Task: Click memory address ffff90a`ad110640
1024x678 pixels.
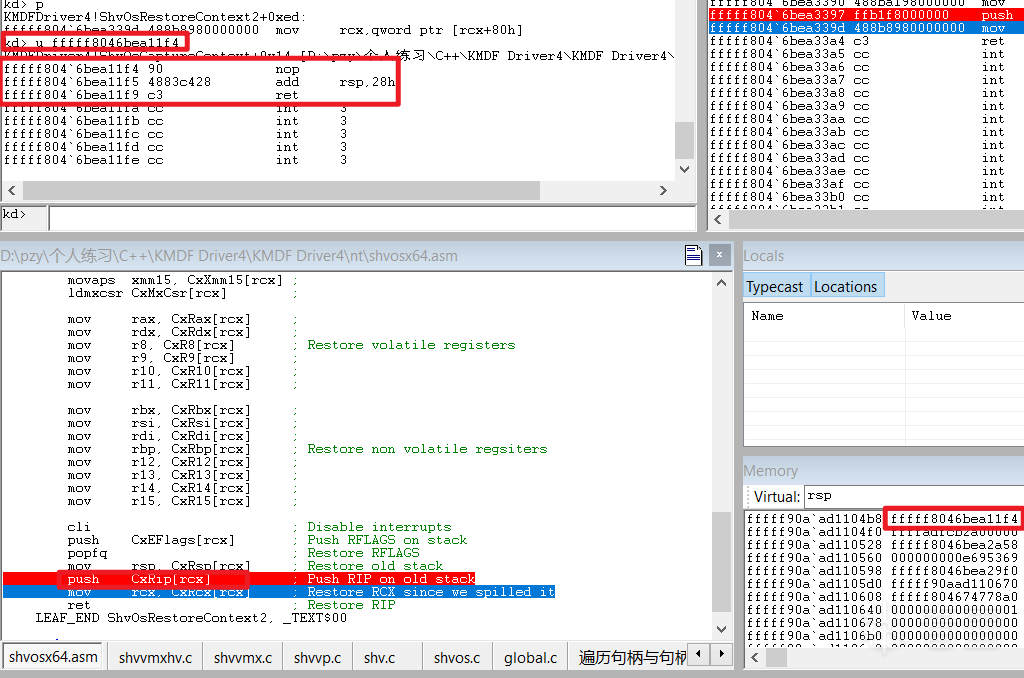Action: 814,610
